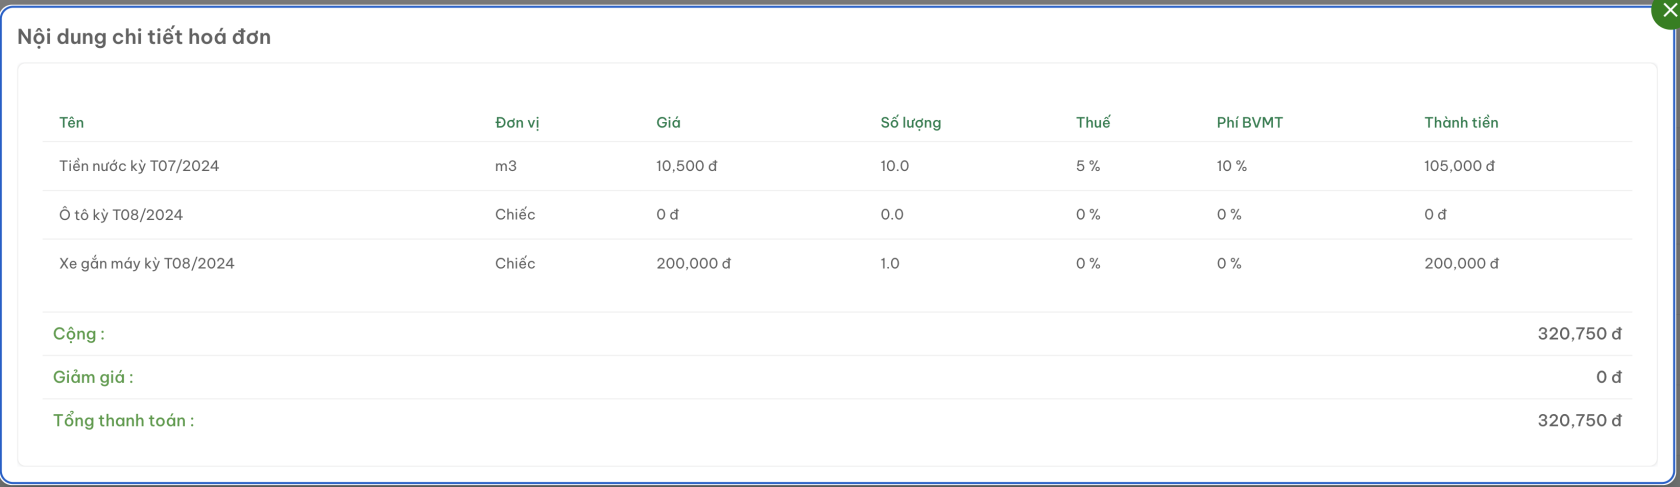Click the Phí BVMT column header
The height and width of the screenshot is (487, 1680).
click(1249, 123)
